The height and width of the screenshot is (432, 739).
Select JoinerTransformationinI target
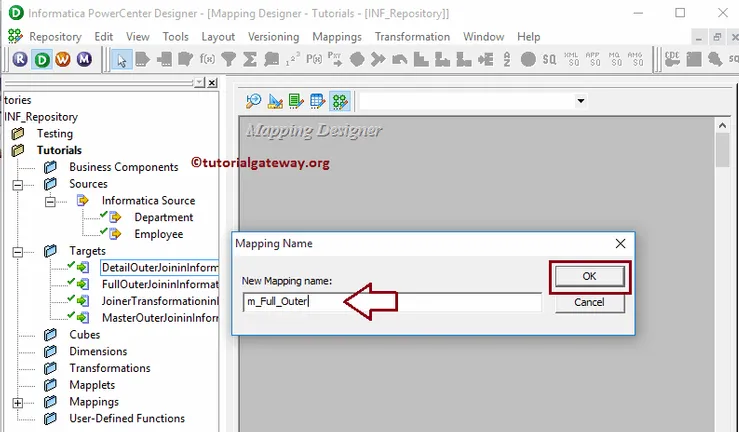pos(160,302)
